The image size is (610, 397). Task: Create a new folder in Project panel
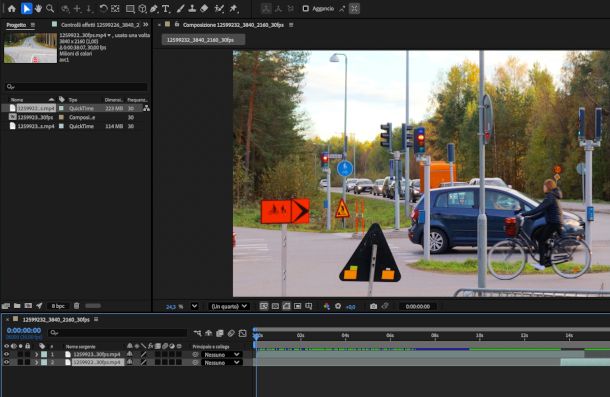(17, 306)
